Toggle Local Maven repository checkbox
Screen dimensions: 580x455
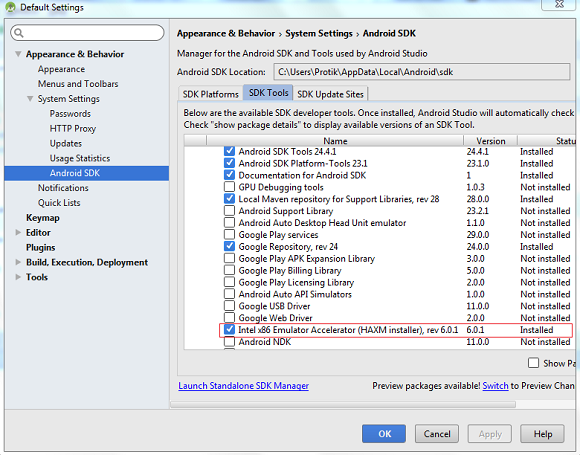[x=229, y=198]
